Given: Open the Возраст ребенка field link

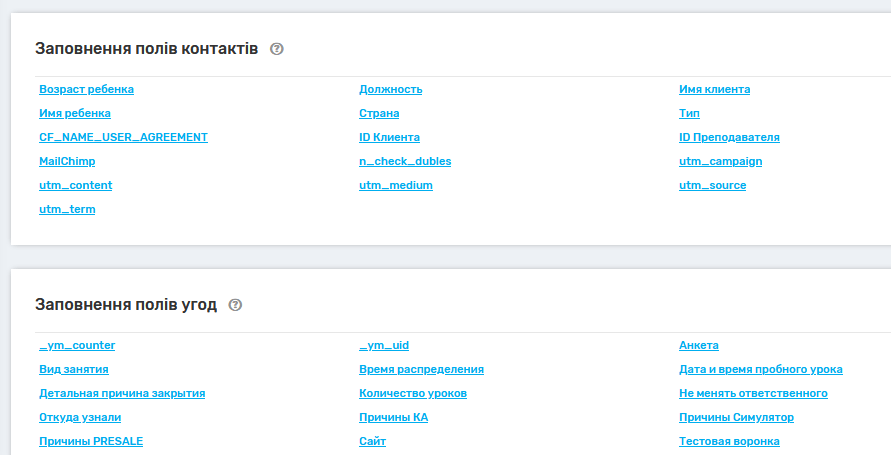Looking at the screenshot, I should point(86,89).
